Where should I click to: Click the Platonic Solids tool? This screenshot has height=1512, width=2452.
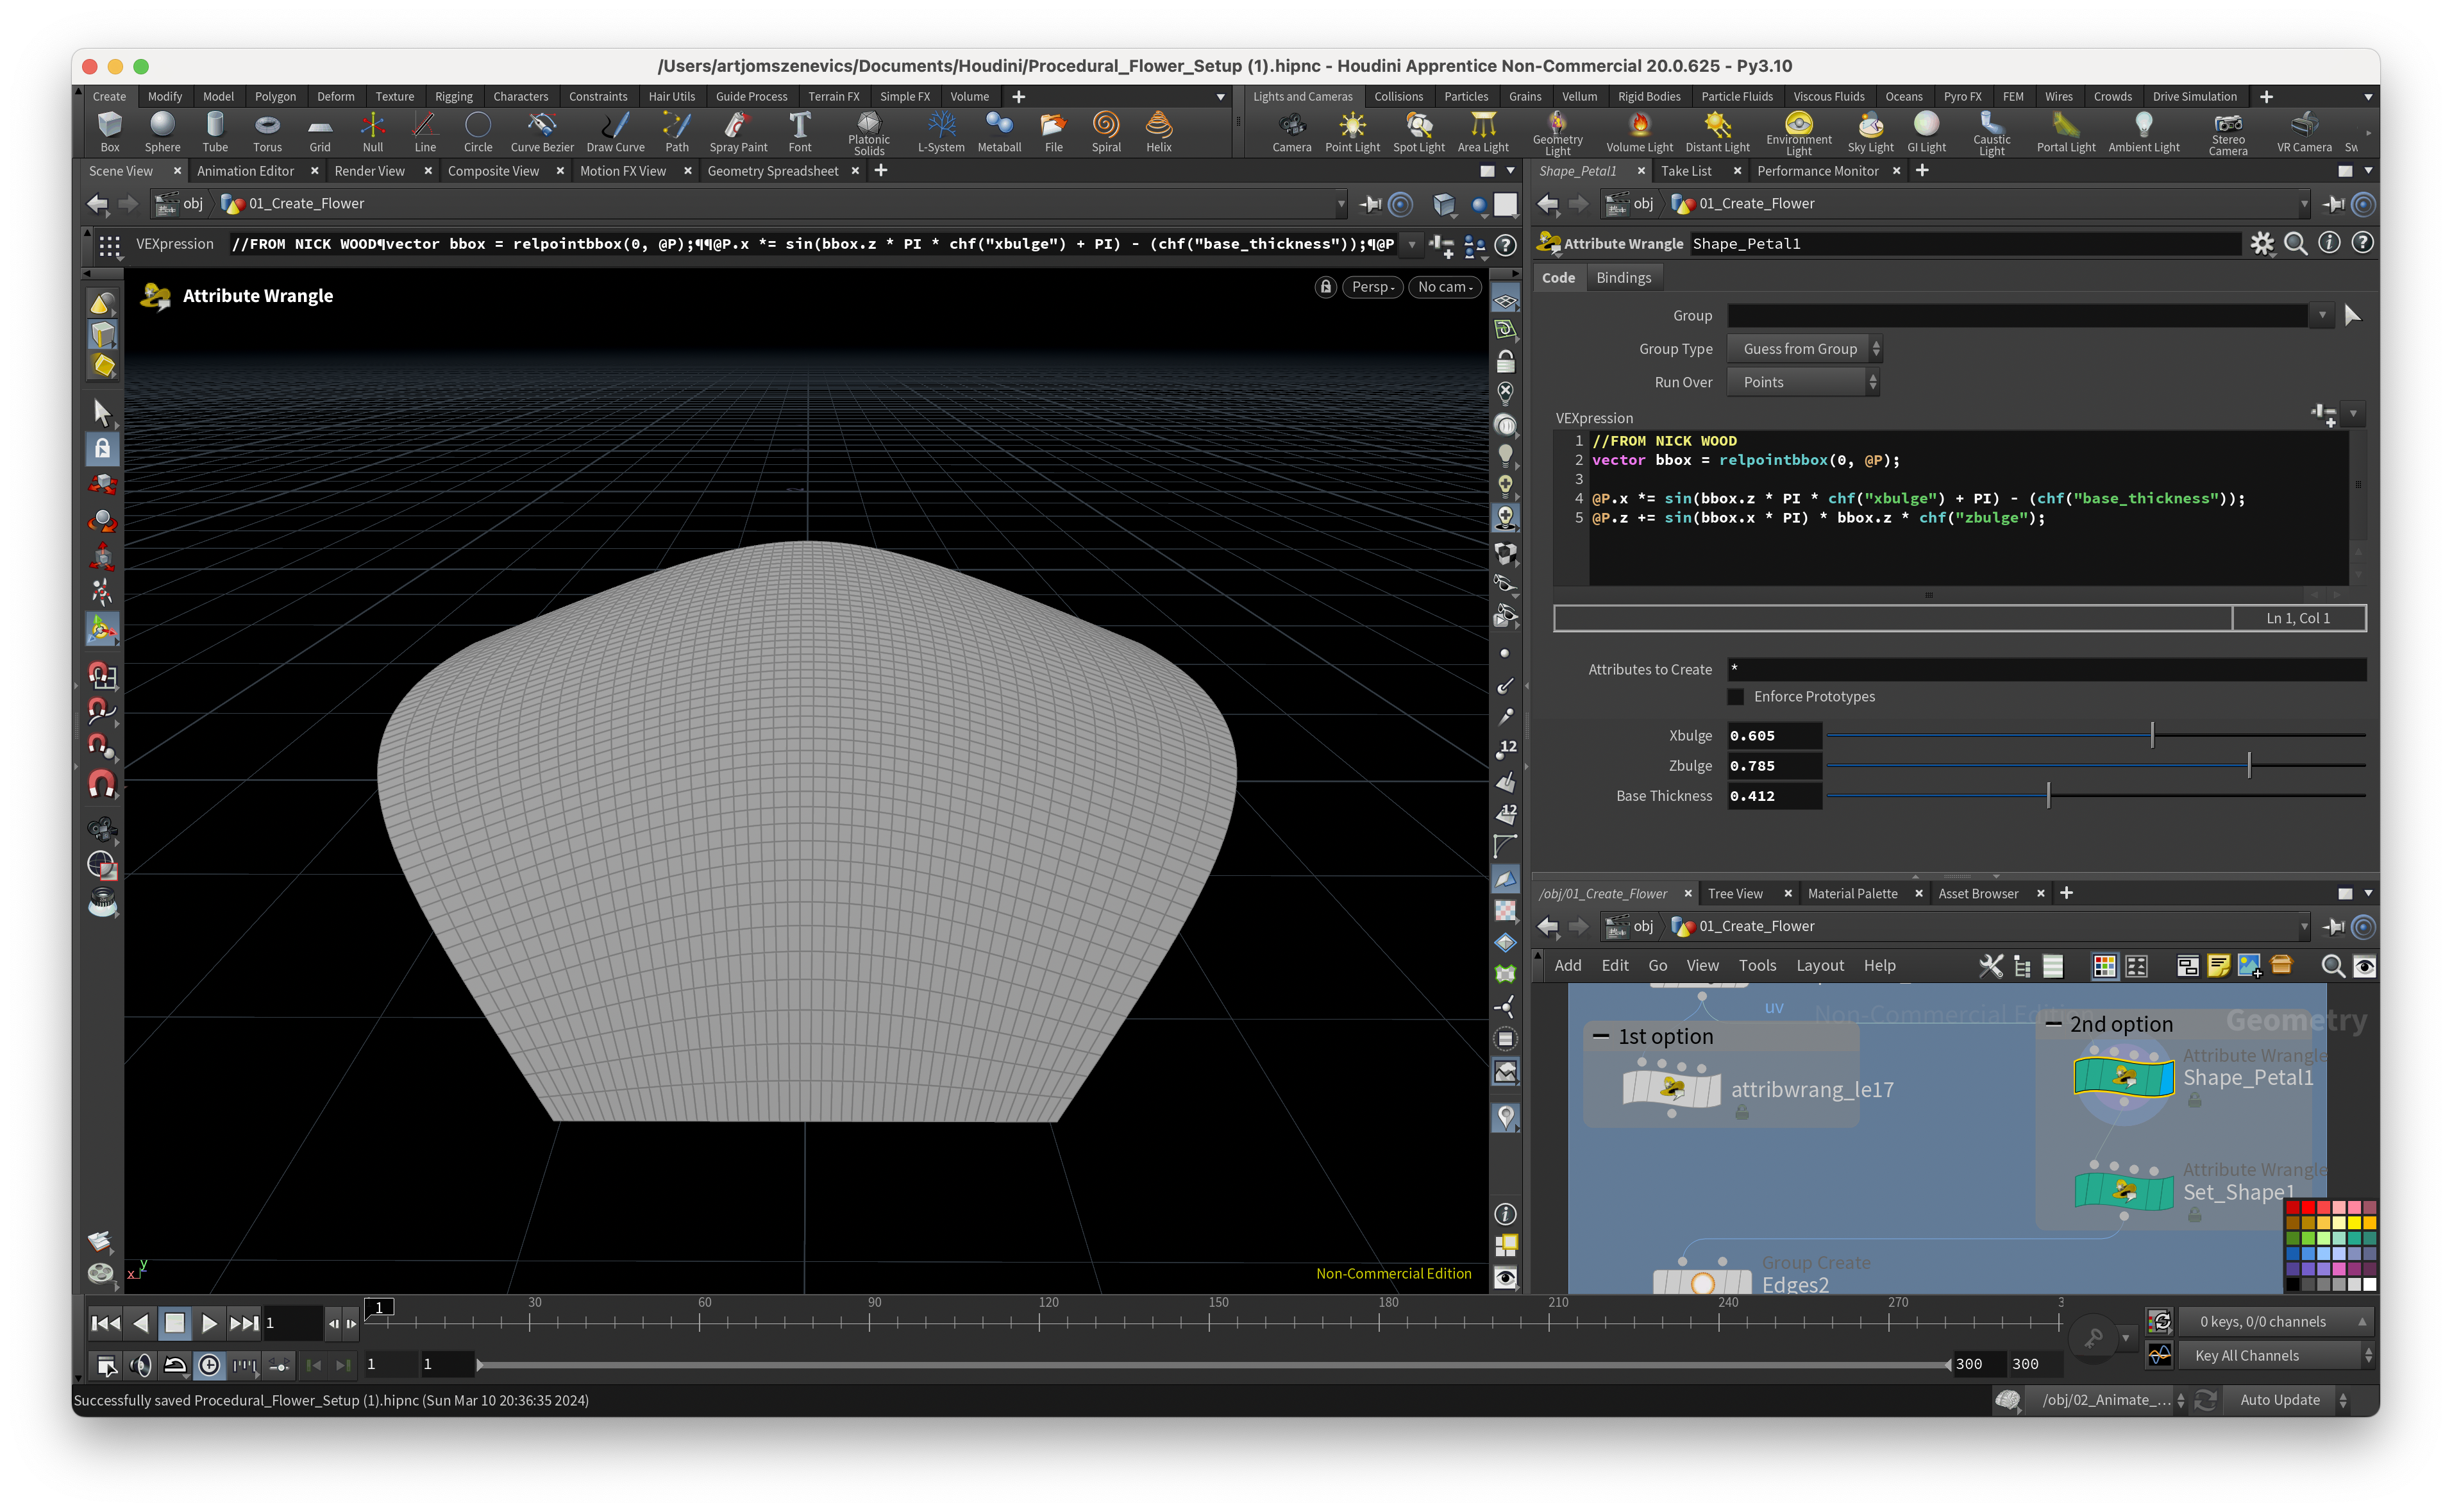click(x=868, y=131)
